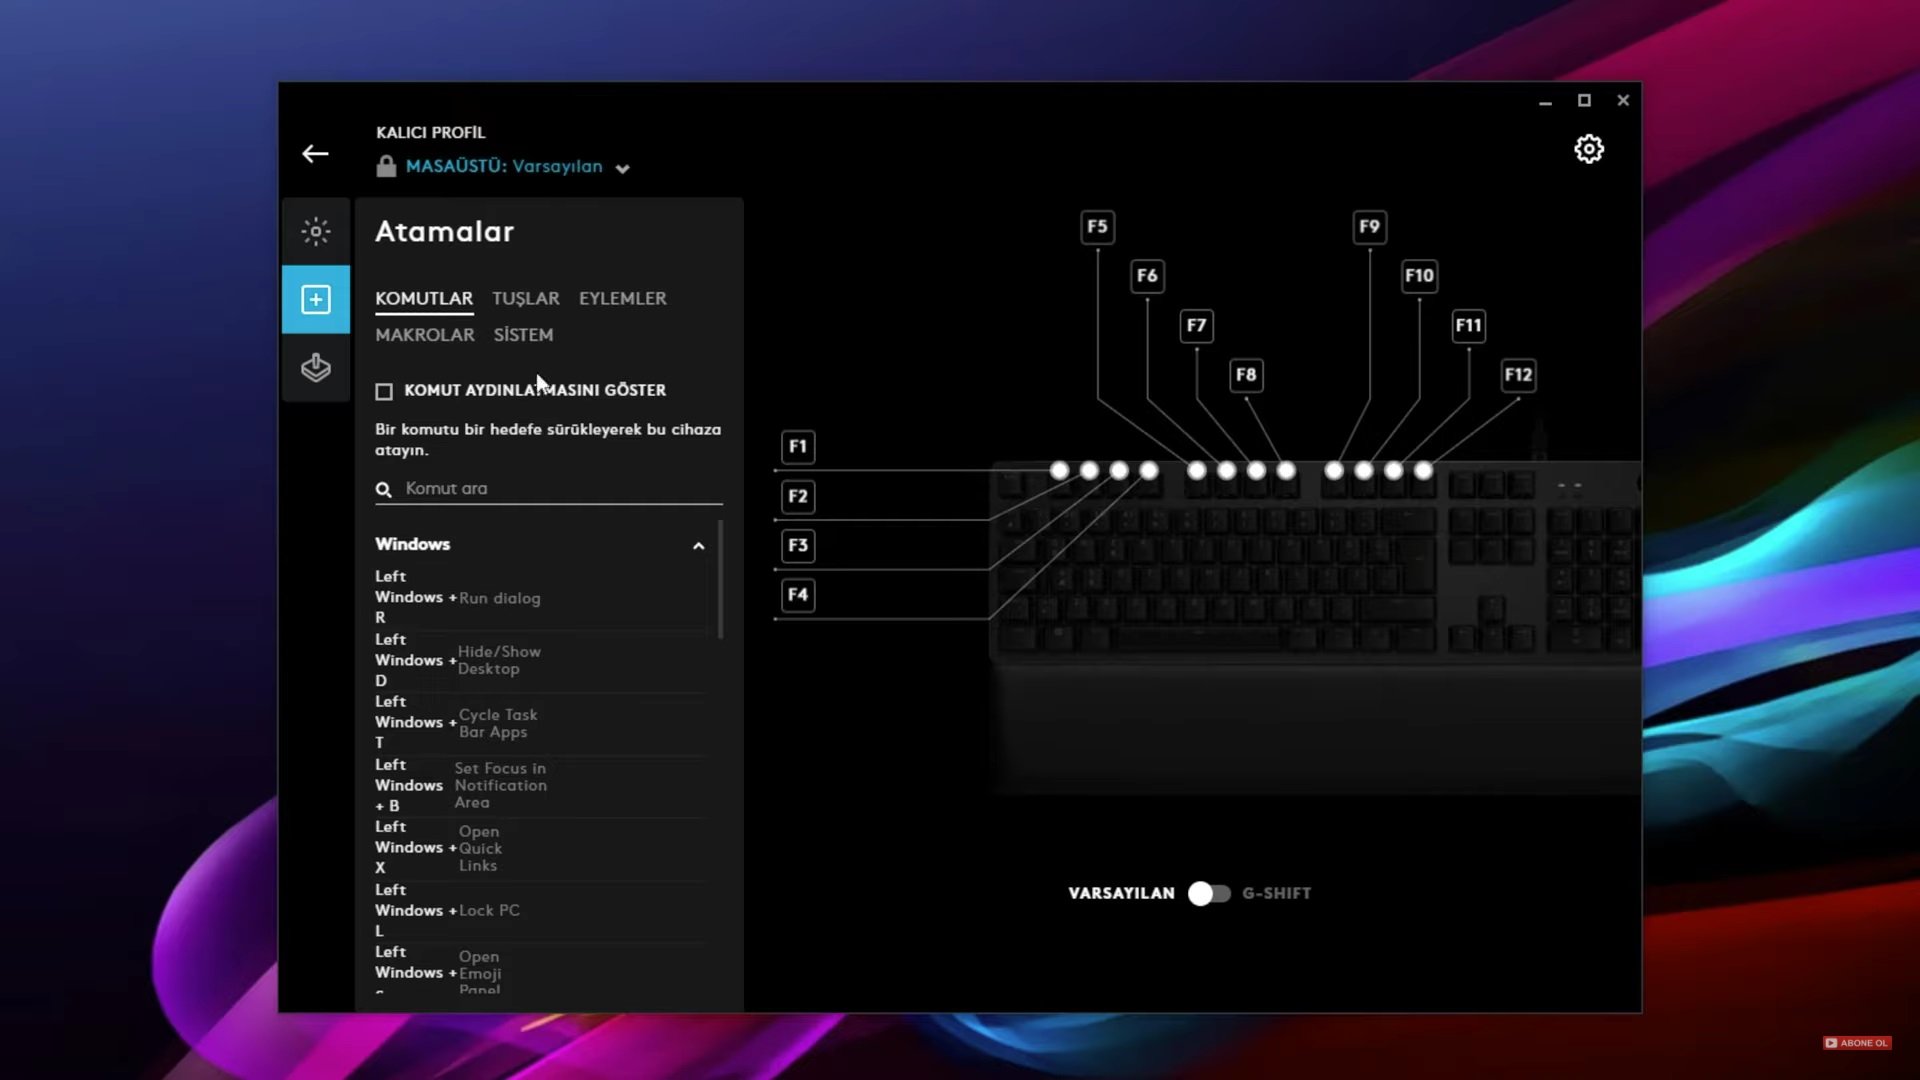
Task: Select the Lock PC command entry
Action: 489,910
